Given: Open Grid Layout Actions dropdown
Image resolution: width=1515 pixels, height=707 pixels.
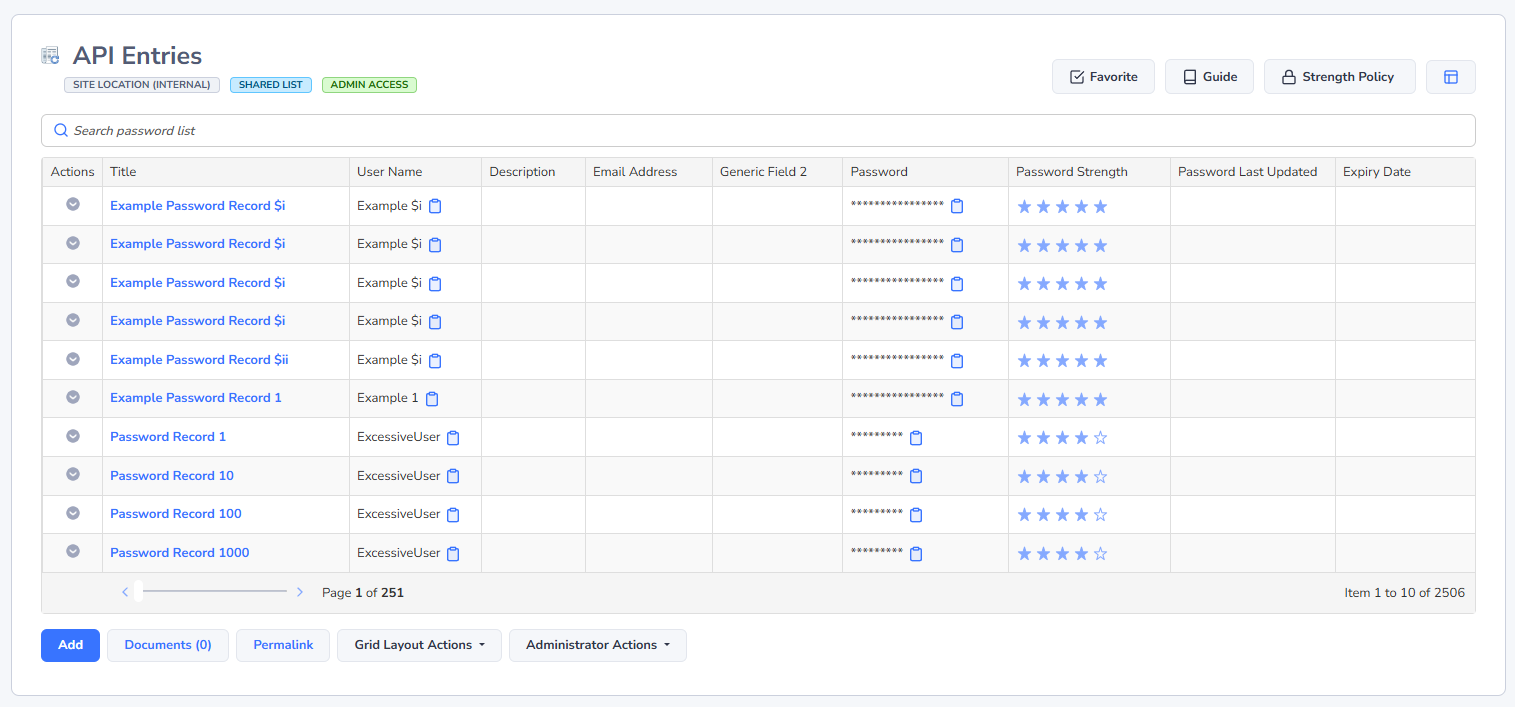Looking at the screenshot, I should point(419,645).
